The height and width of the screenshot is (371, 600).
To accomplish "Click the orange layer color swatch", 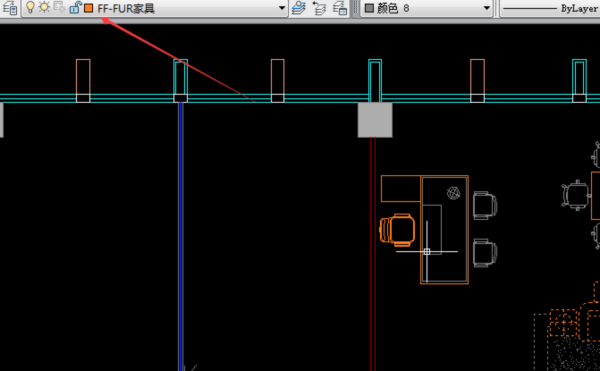I will tap(88, 8).
